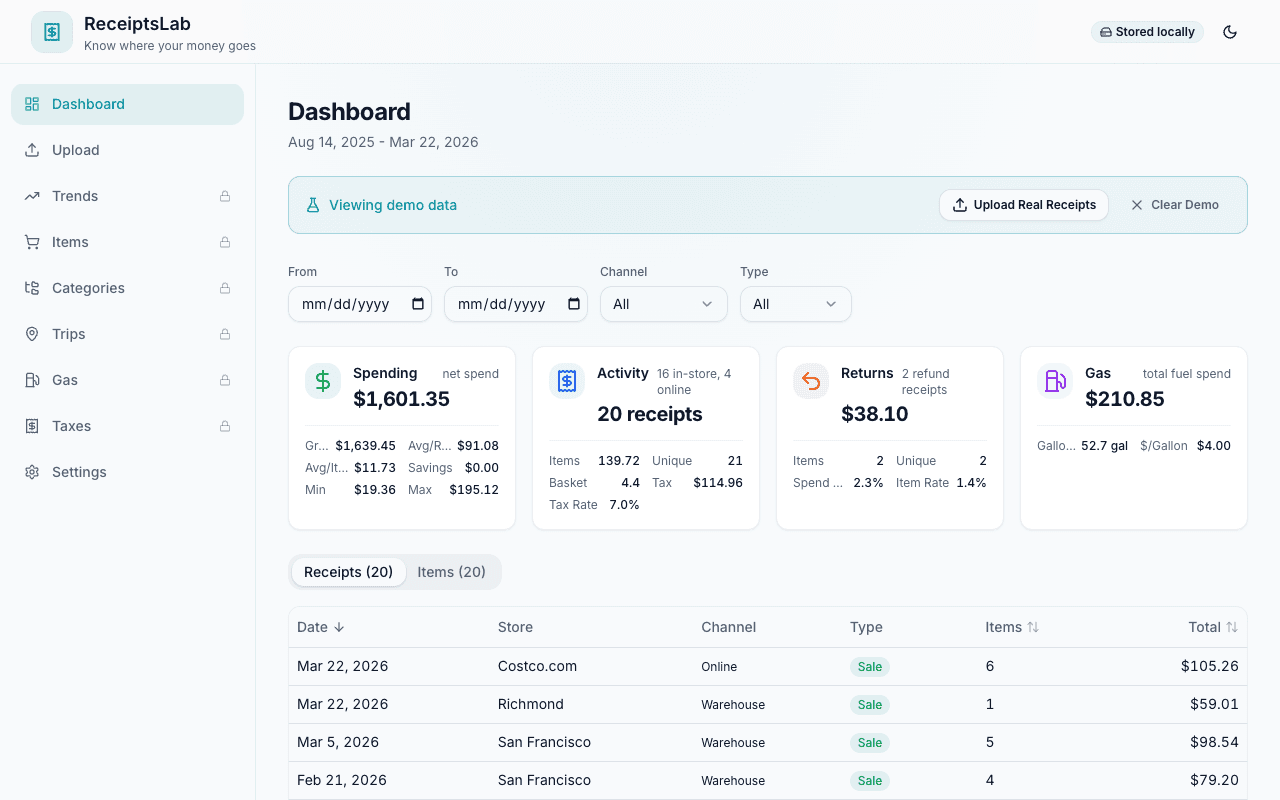Open the Dashboard section icon

click(32, 103)
